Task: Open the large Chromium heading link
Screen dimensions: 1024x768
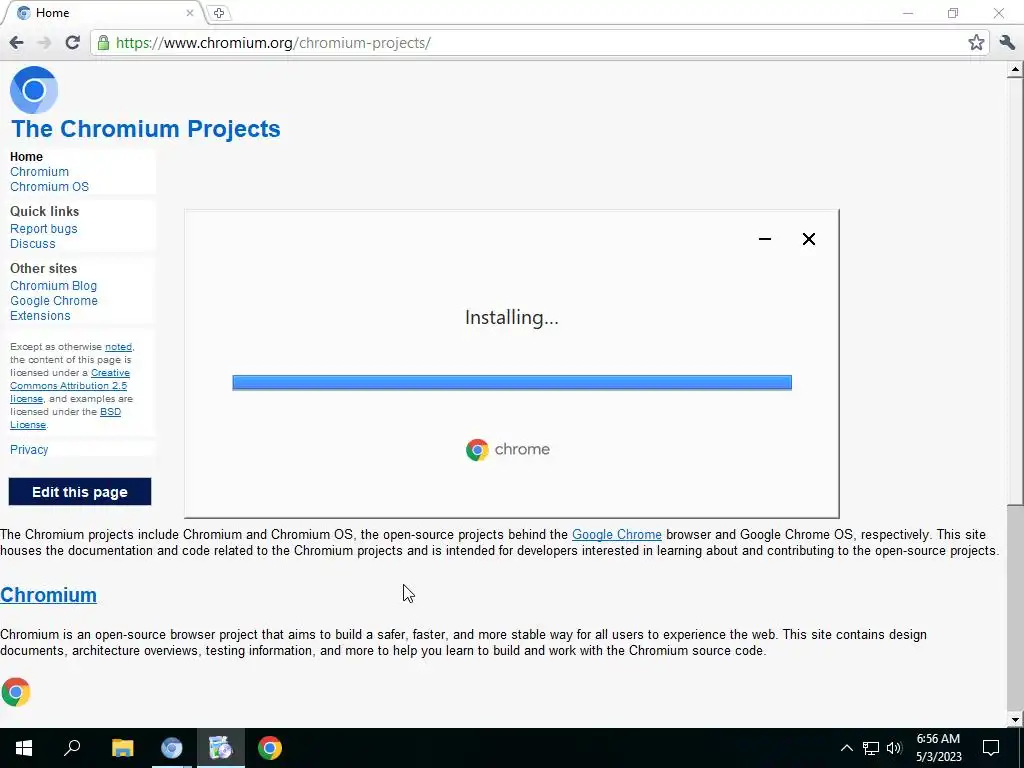Action: pyautogui.click(x=48, y=595)
